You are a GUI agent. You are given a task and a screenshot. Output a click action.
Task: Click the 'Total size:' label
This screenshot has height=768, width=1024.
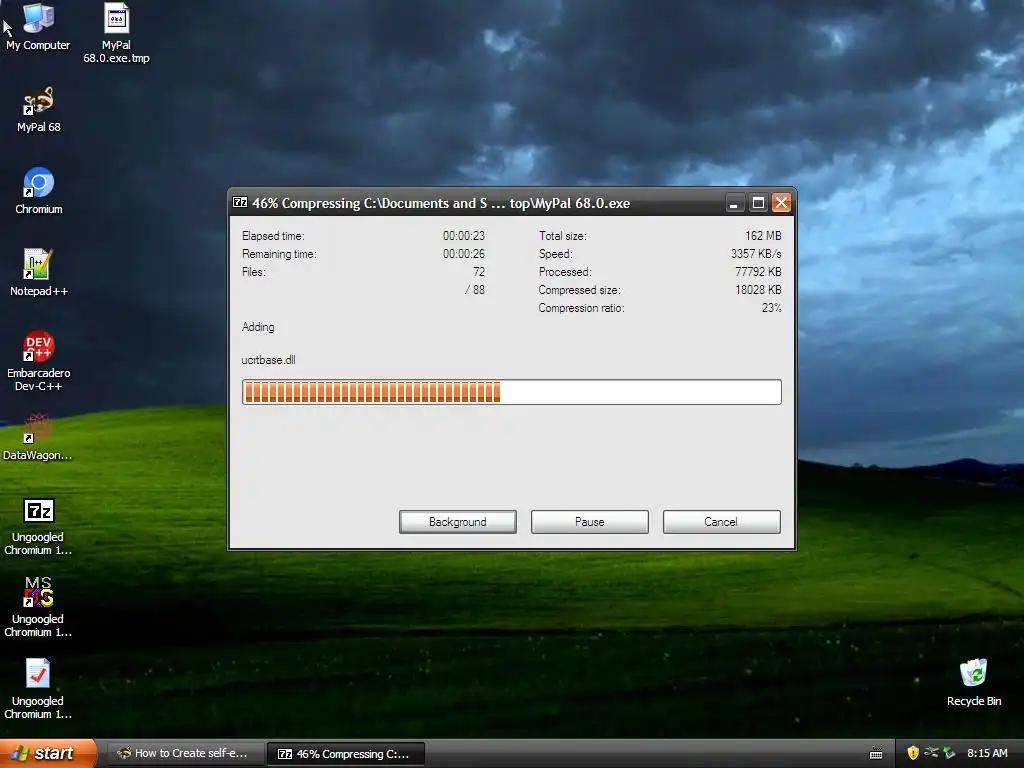tap(562, 236)
